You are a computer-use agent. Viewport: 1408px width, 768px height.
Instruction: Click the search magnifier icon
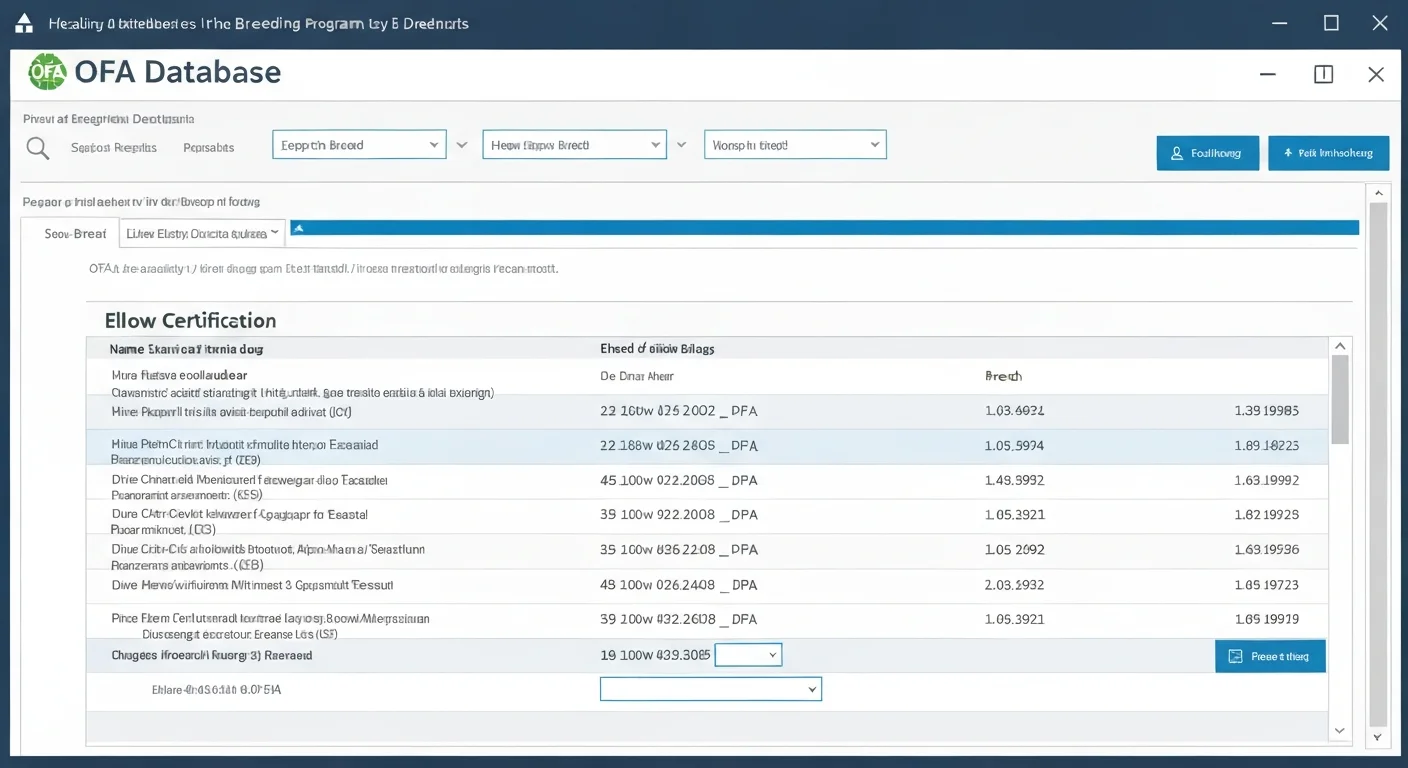37,147
